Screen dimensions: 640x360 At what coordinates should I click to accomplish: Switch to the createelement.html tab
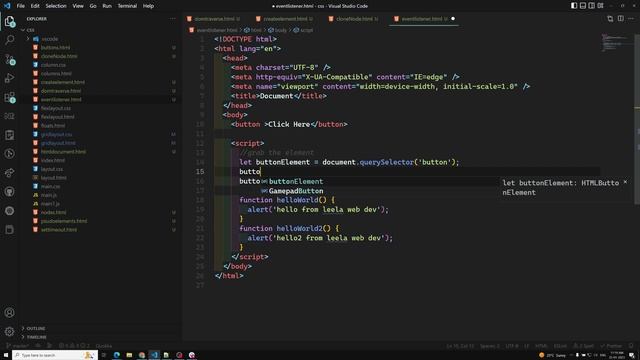[x=285, y=19]
